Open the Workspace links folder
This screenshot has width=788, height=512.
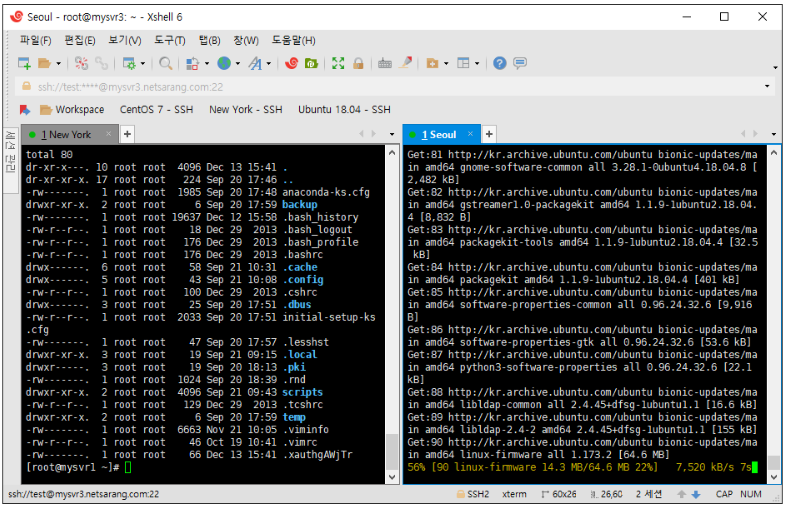[x=72, y=110]
